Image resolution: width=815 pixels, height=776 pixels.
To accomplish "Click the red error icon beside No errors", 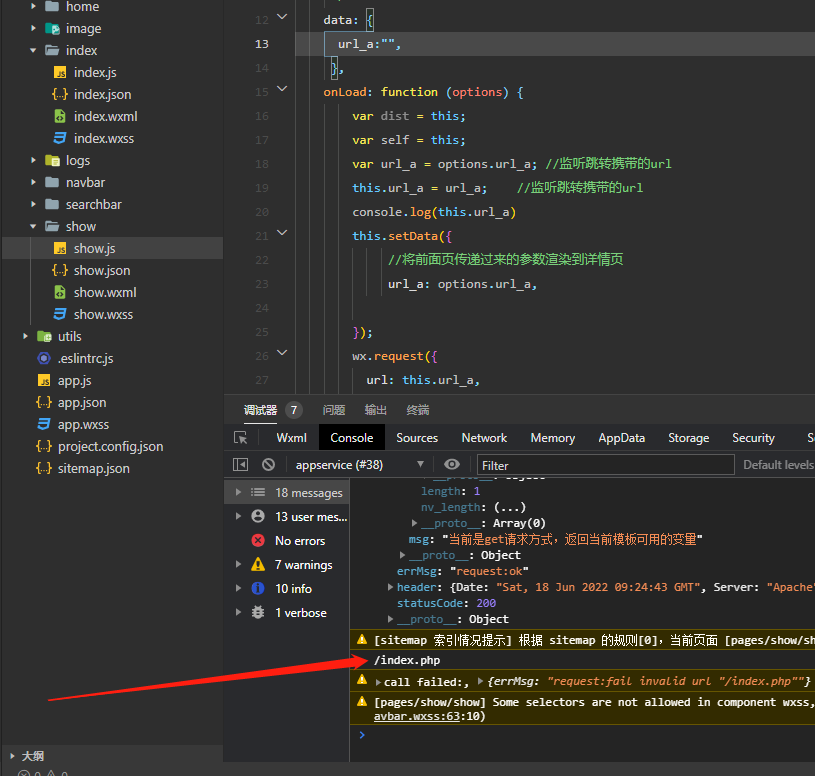I will (x=258, y=541).
